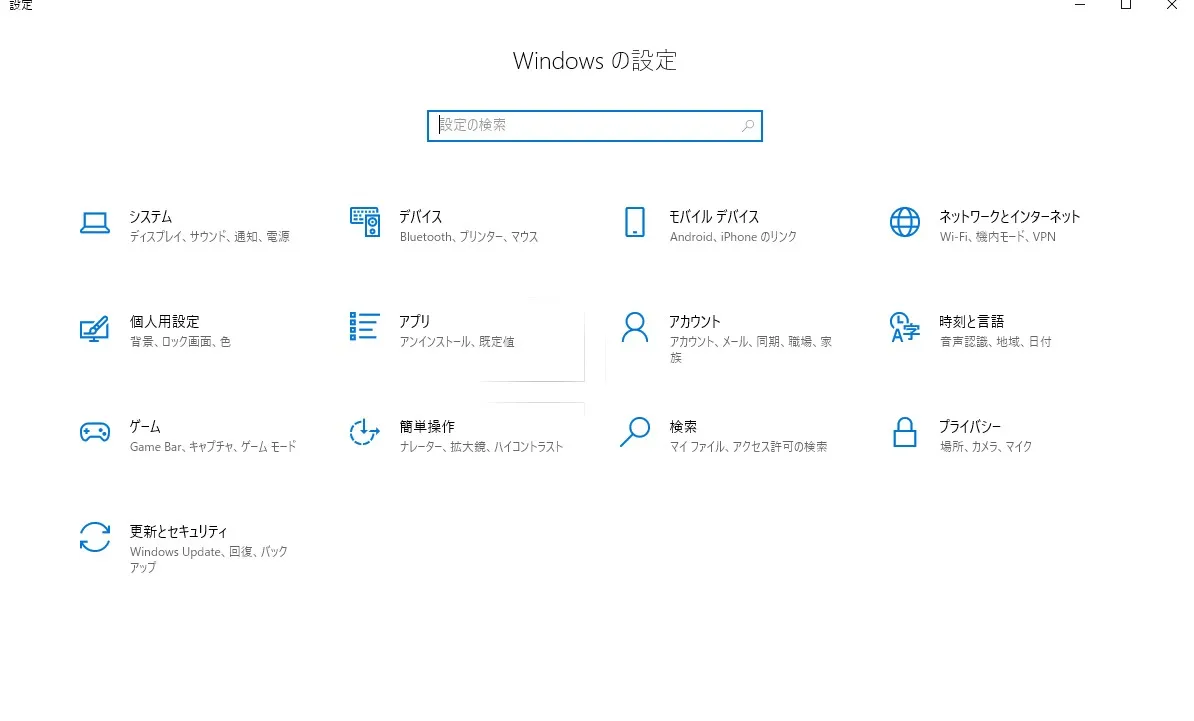Image resolution: width=1194 pixels, height=721 pixels.
Task: Open the ゲーム heading
Action: point(145,427)
